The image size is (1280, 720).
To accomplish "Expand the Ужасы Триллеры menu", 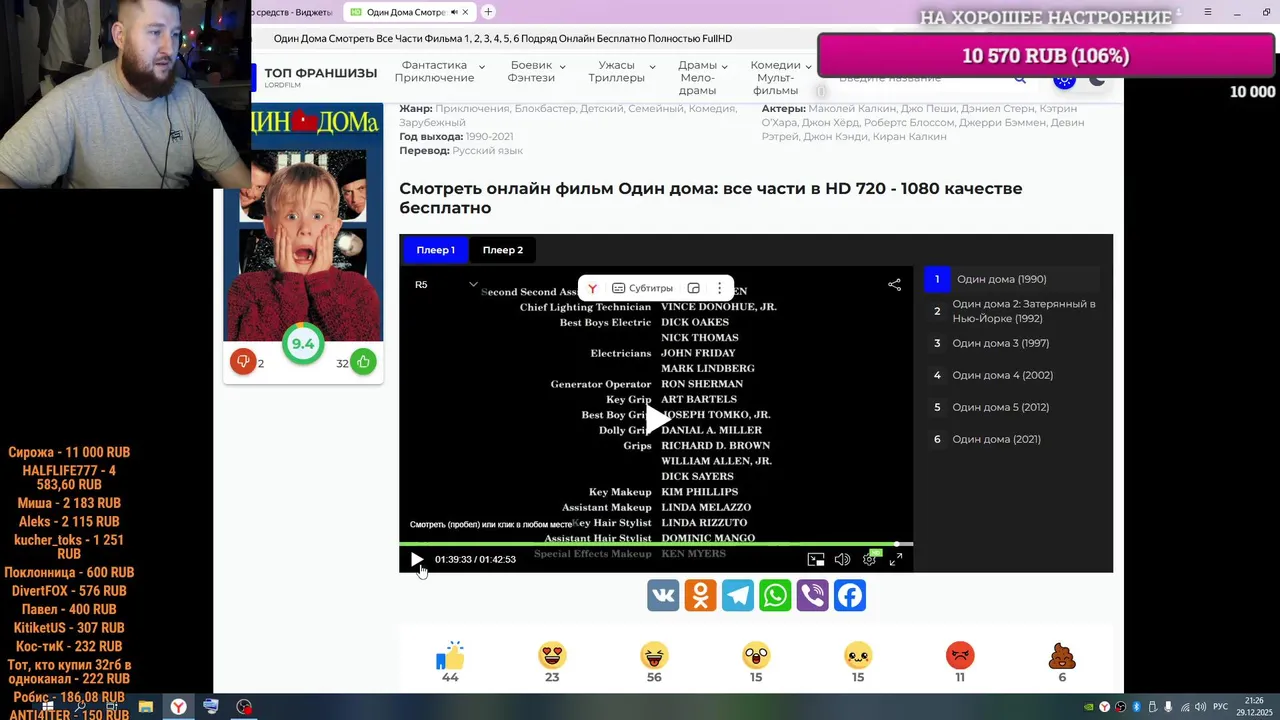I will tap(622, 72).
